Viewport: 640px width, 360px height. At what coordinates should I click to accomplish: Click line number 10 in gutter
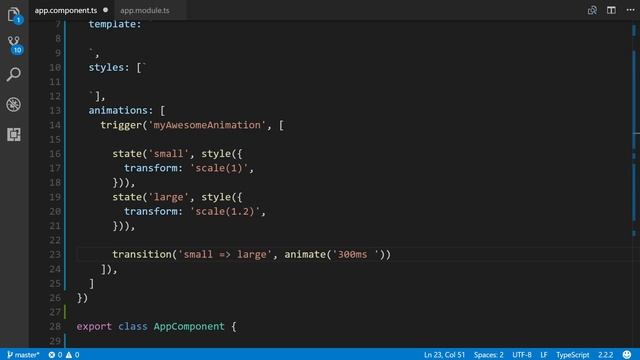click(55, 67)
